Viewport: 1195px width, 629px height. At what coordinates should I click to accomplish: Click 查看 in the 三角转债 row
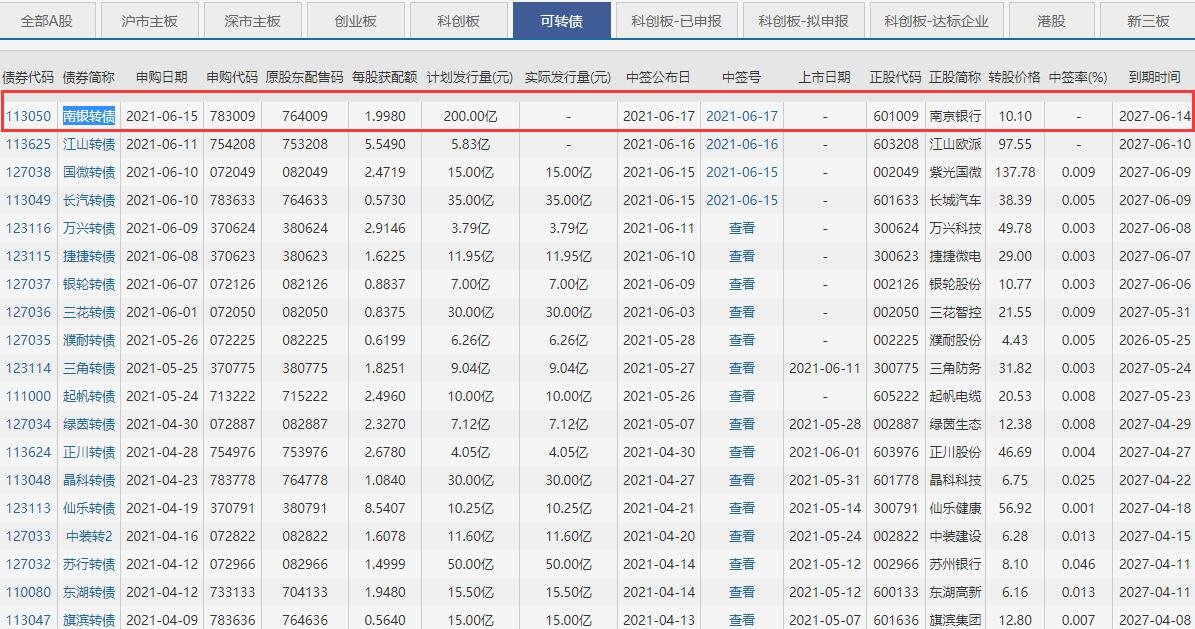[742, 368]
